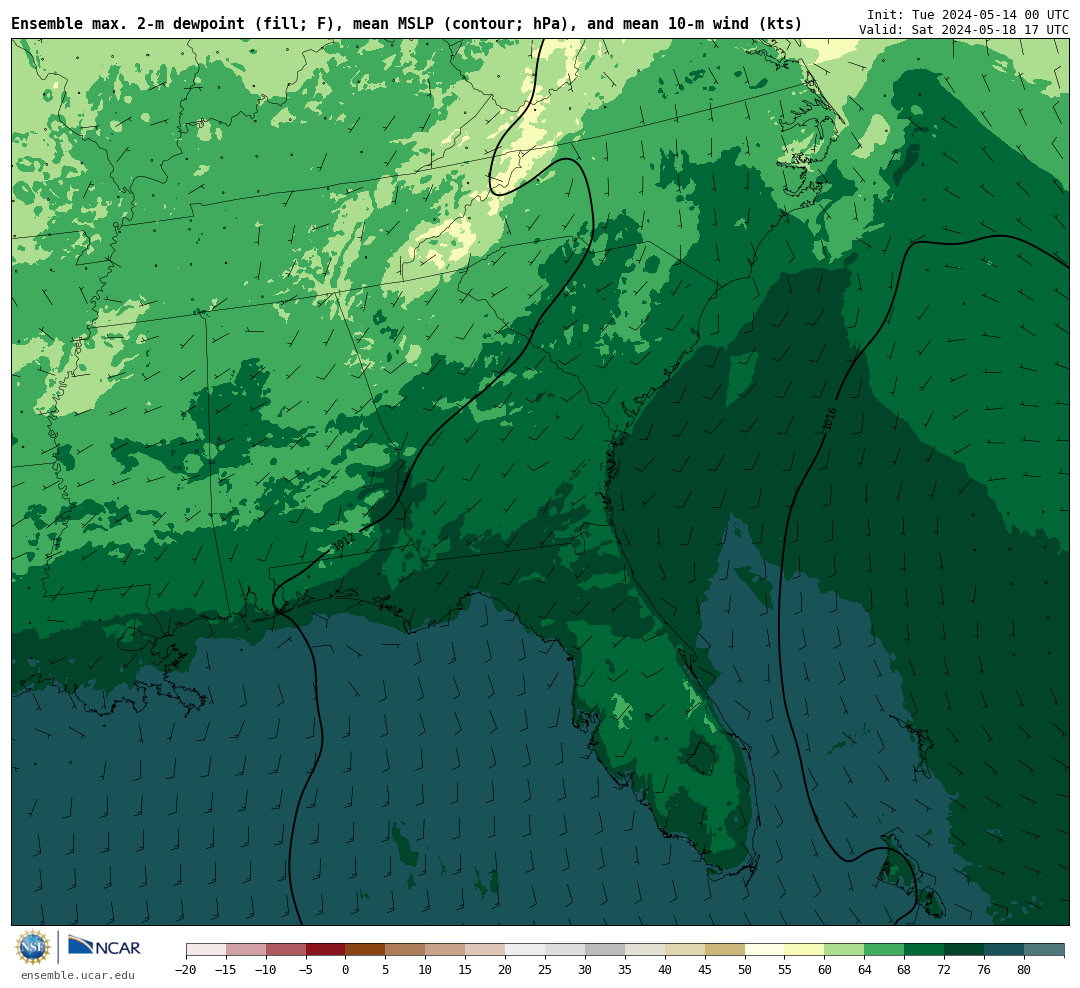Click the colorbar tick label '45'

click(x=705, y=970)
